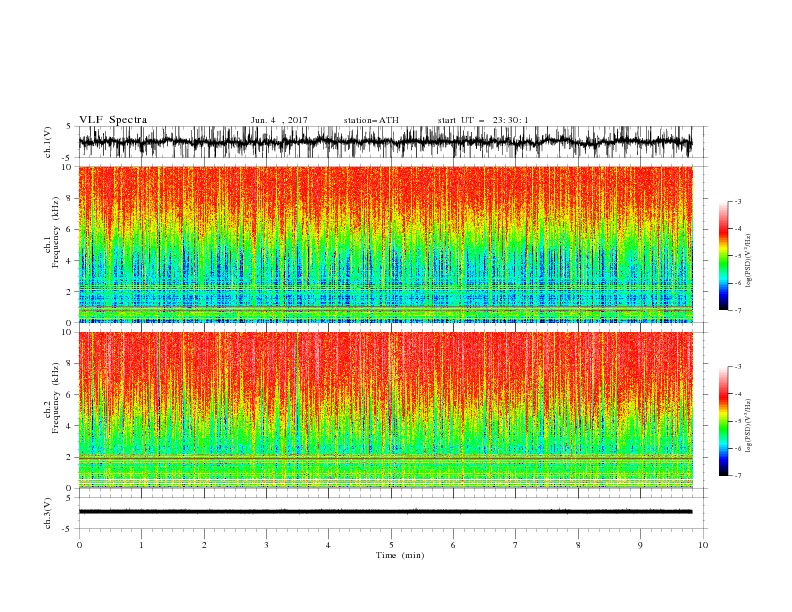Click the '6' kHz tick on ch.2 spectrogram
The height and width of the screenshot is (612, 792).
tap(70, 394)
